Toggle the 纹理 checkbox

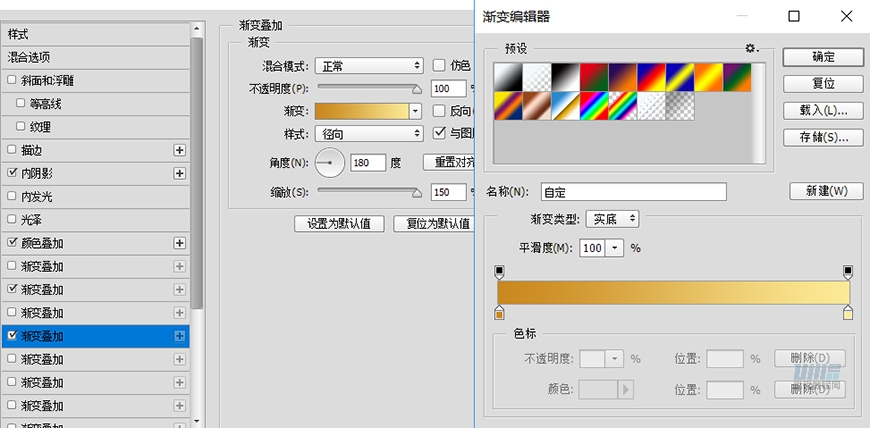[21, 127]
